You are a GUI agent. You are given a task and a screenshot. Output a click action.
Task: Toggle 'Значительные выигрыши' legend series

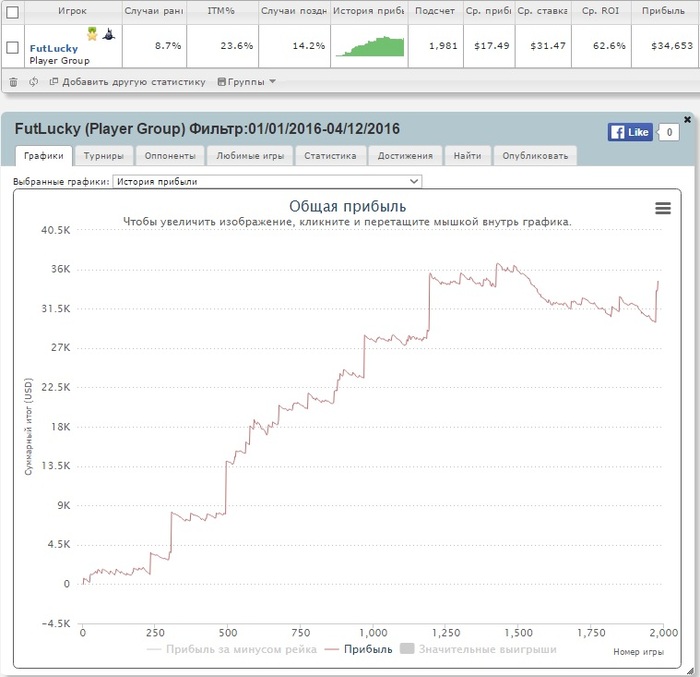478,649
